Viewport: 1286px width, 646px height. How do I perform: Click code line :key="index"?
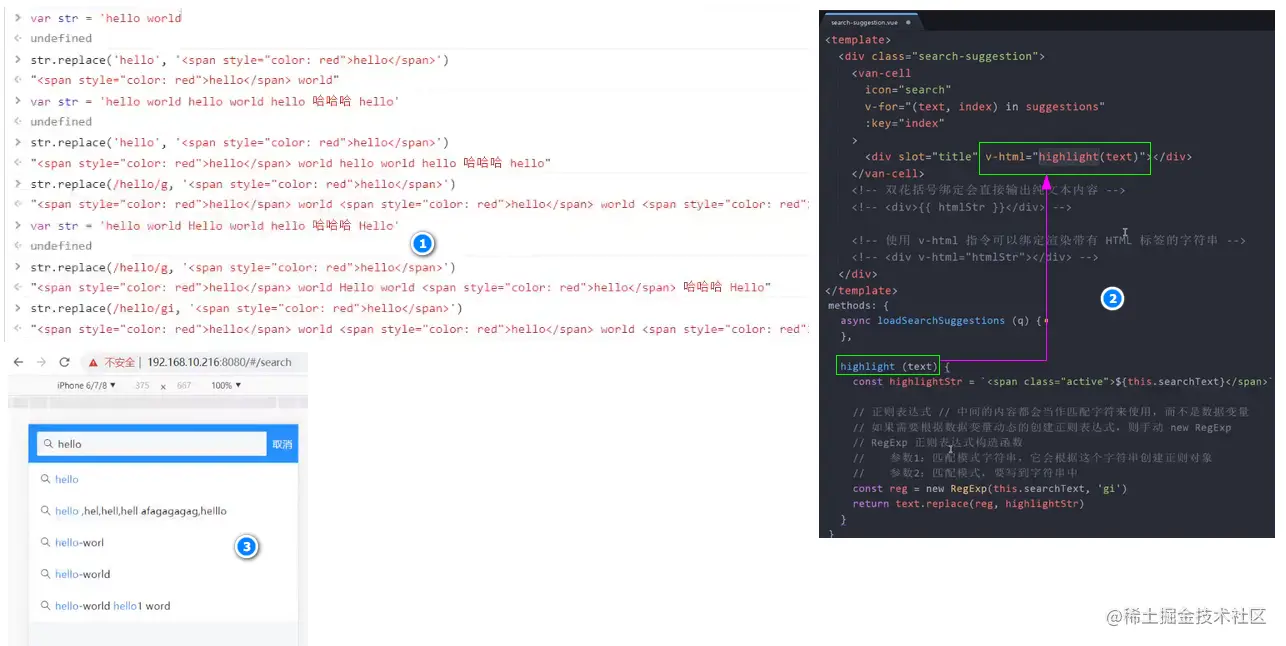(904, 123)
